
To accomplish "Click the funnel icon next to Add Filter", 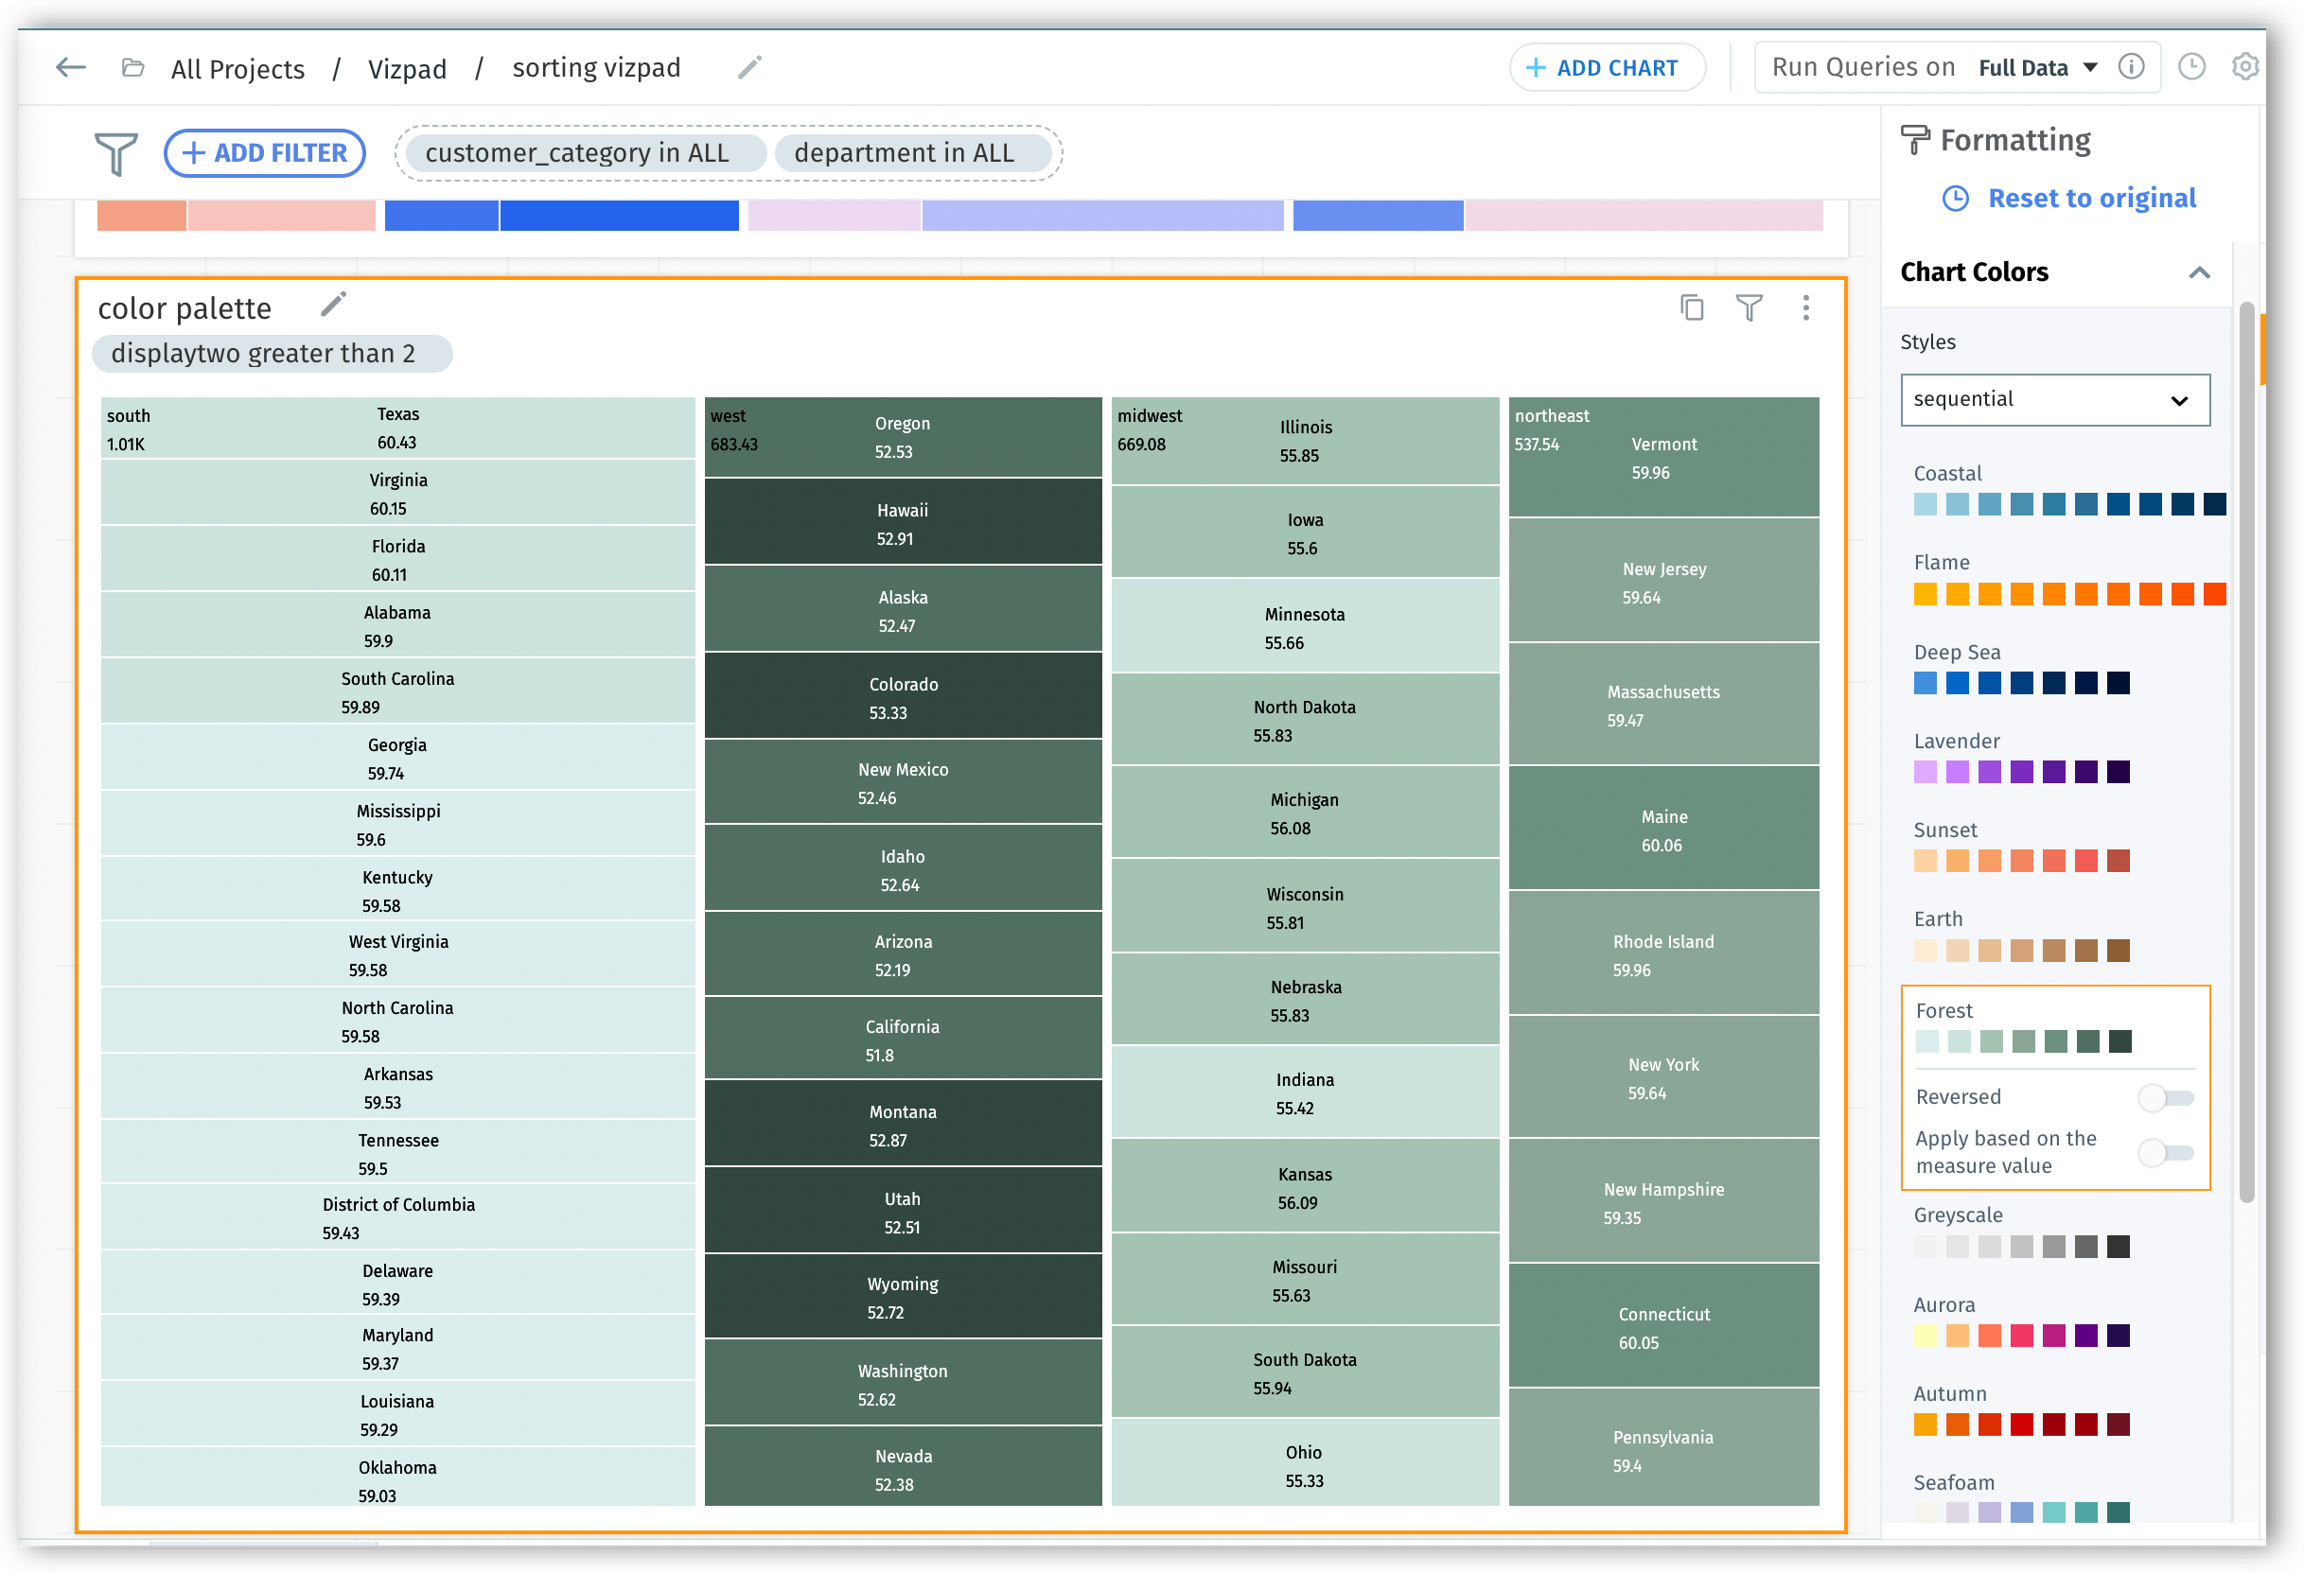I will (115, 153).
